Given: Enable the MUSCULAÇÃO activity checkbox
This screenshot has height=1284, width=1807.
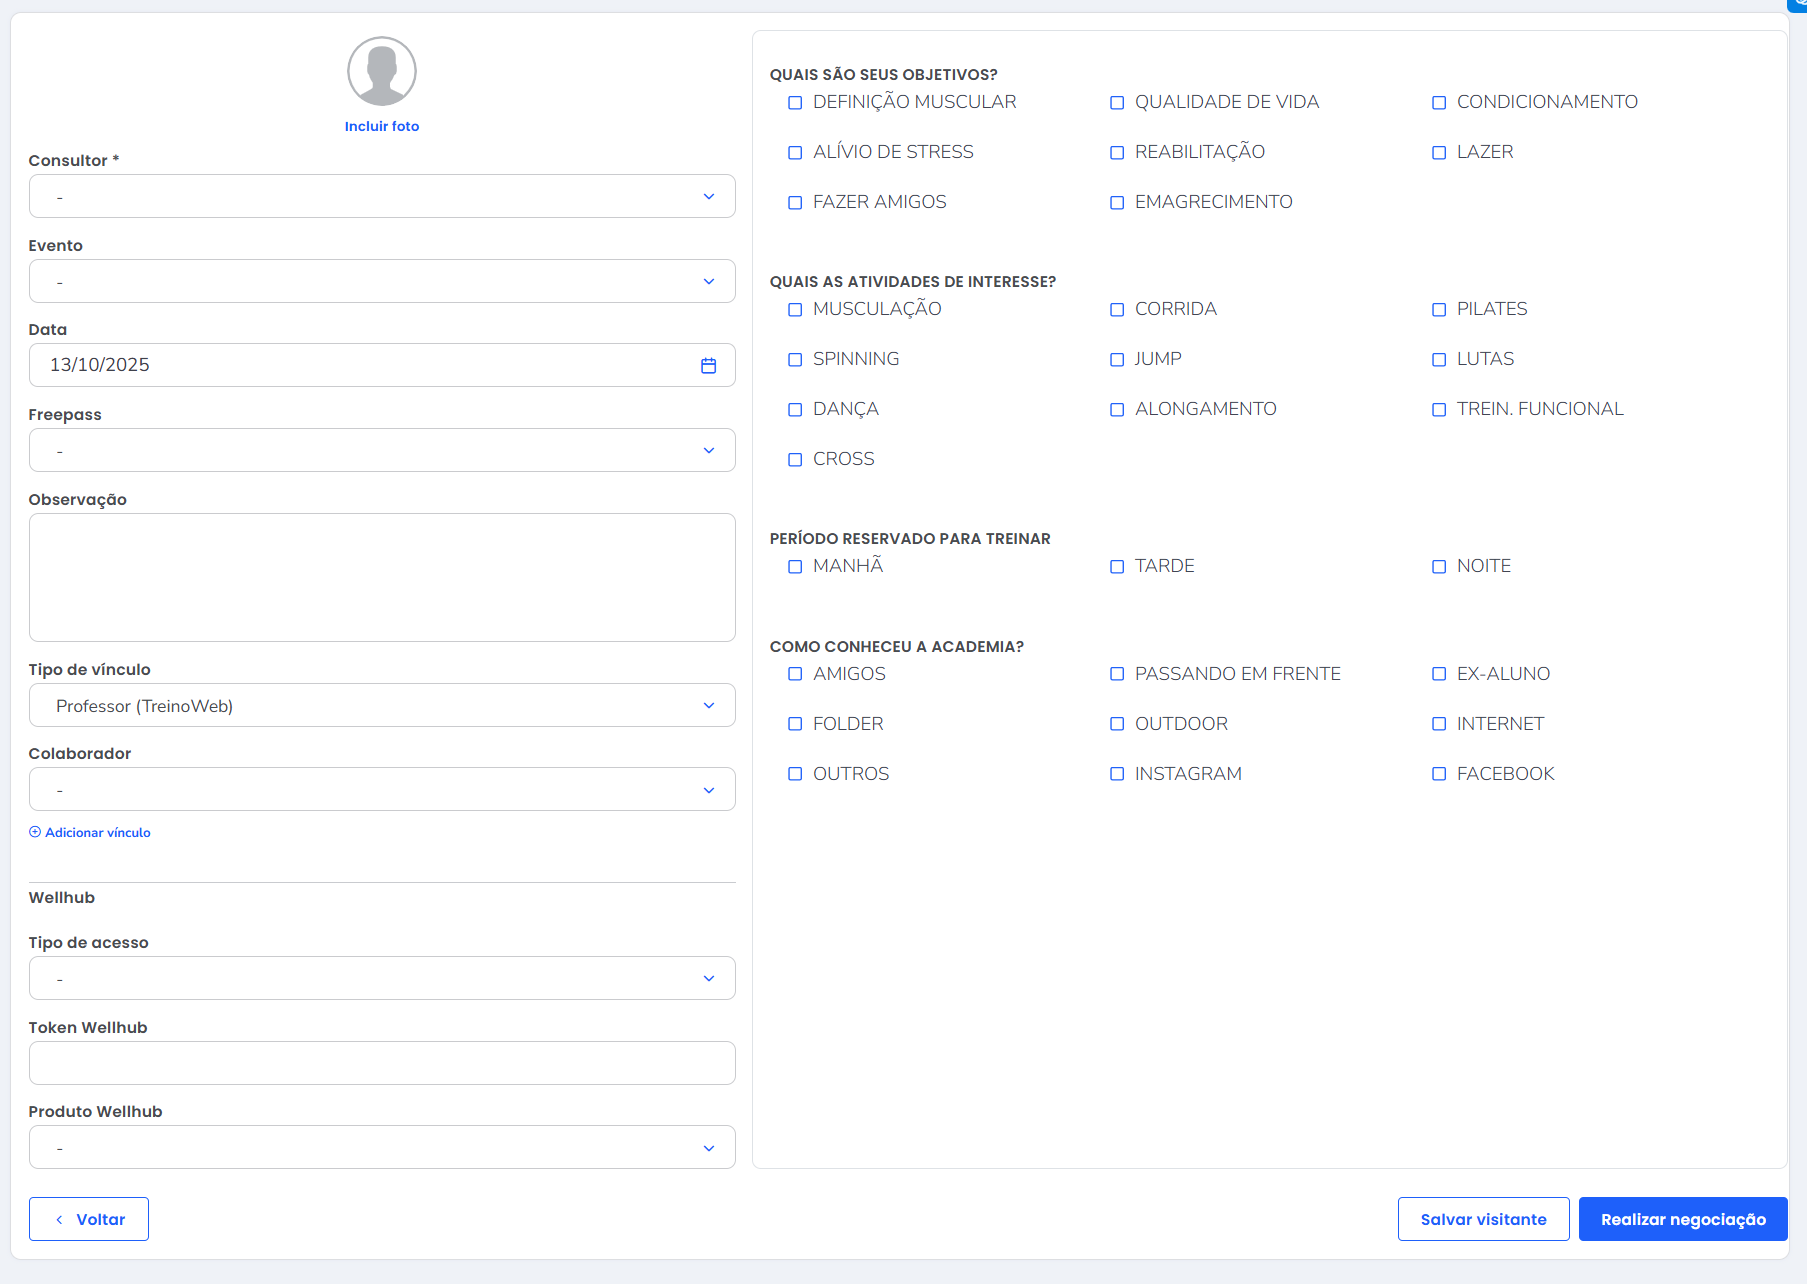Looking at the screenshot, I should click(x=795, y=310).
